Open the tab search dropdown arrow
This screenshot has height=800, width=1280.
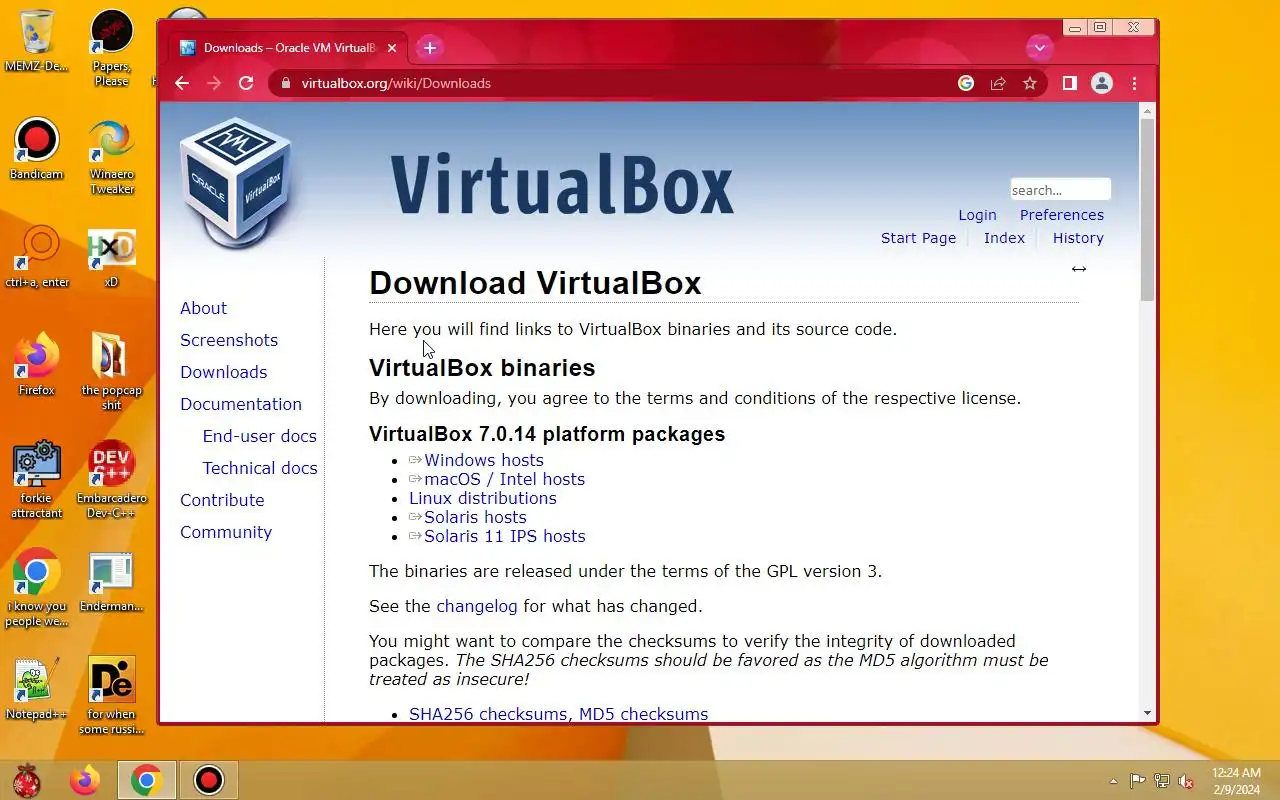1039,47
